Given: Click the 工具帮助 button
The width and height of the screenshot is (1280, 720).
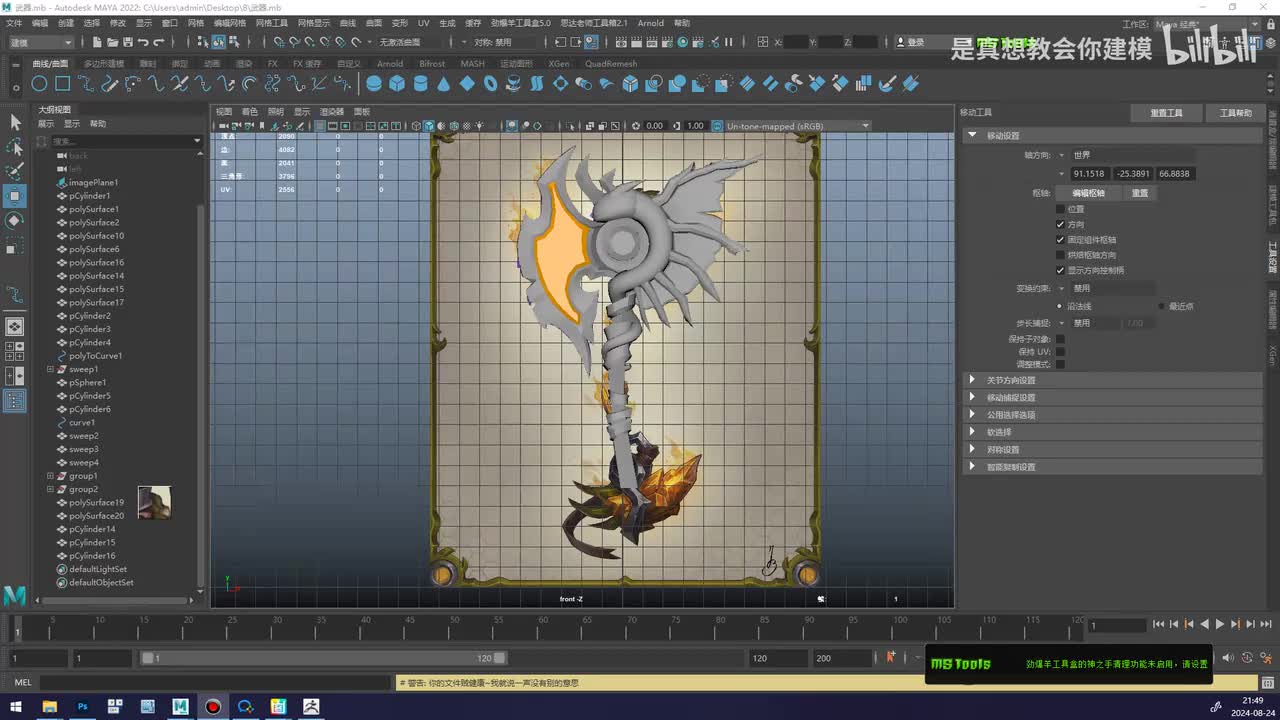Looking at the screenshot, I should tap(1236, 113).
